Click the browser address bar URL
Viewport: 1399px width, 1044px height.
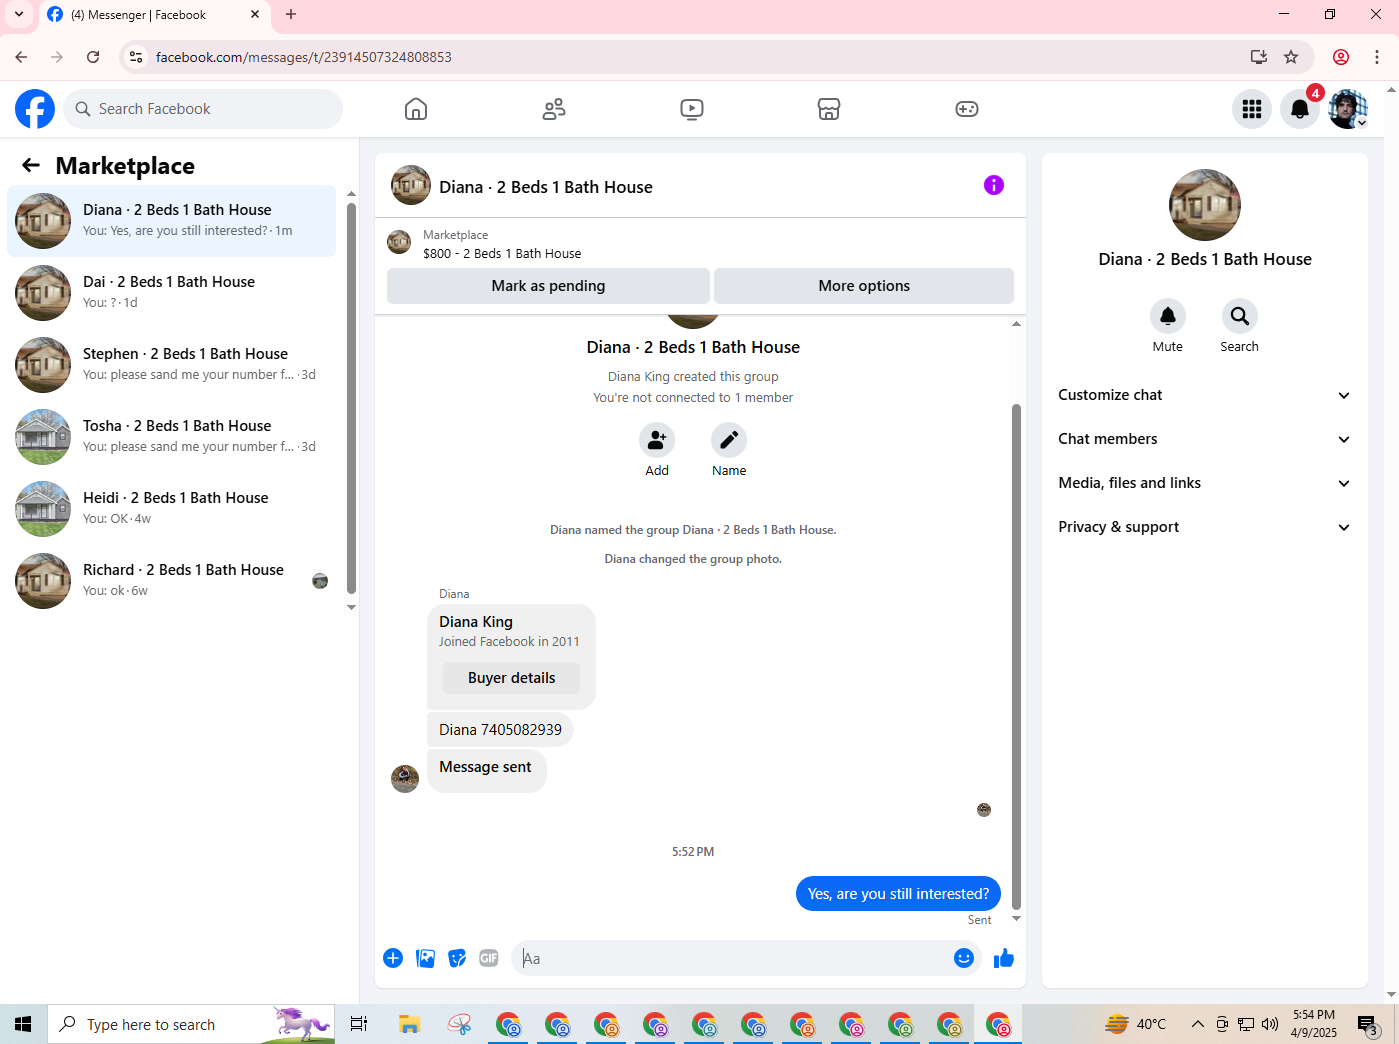pyautogui.click(x=303, y=57)
